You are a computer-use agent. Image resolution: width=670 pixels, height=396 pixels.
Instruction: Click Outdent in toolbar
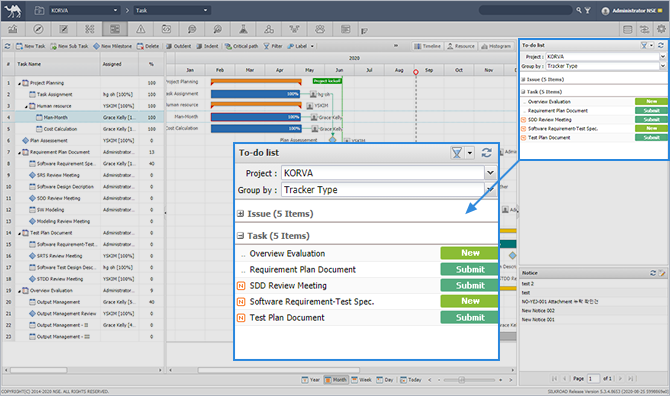tap(179, 46)
